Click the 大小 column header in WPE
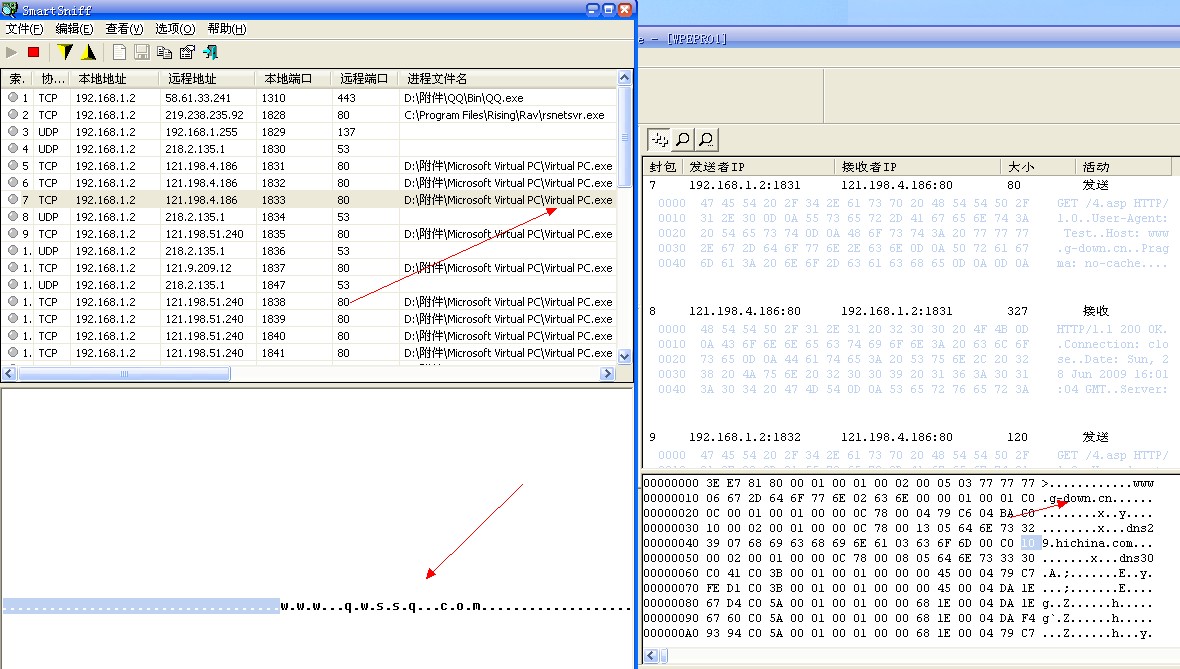The width and height of the screenshot is (1180, 669). [1038, 166]
